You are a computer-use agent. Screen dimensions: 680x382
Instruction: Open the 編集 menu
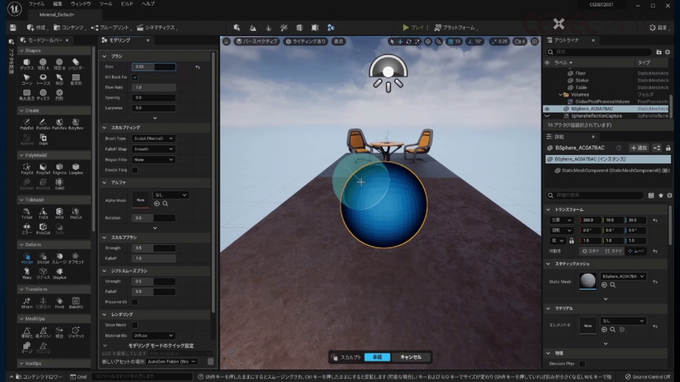57,4
